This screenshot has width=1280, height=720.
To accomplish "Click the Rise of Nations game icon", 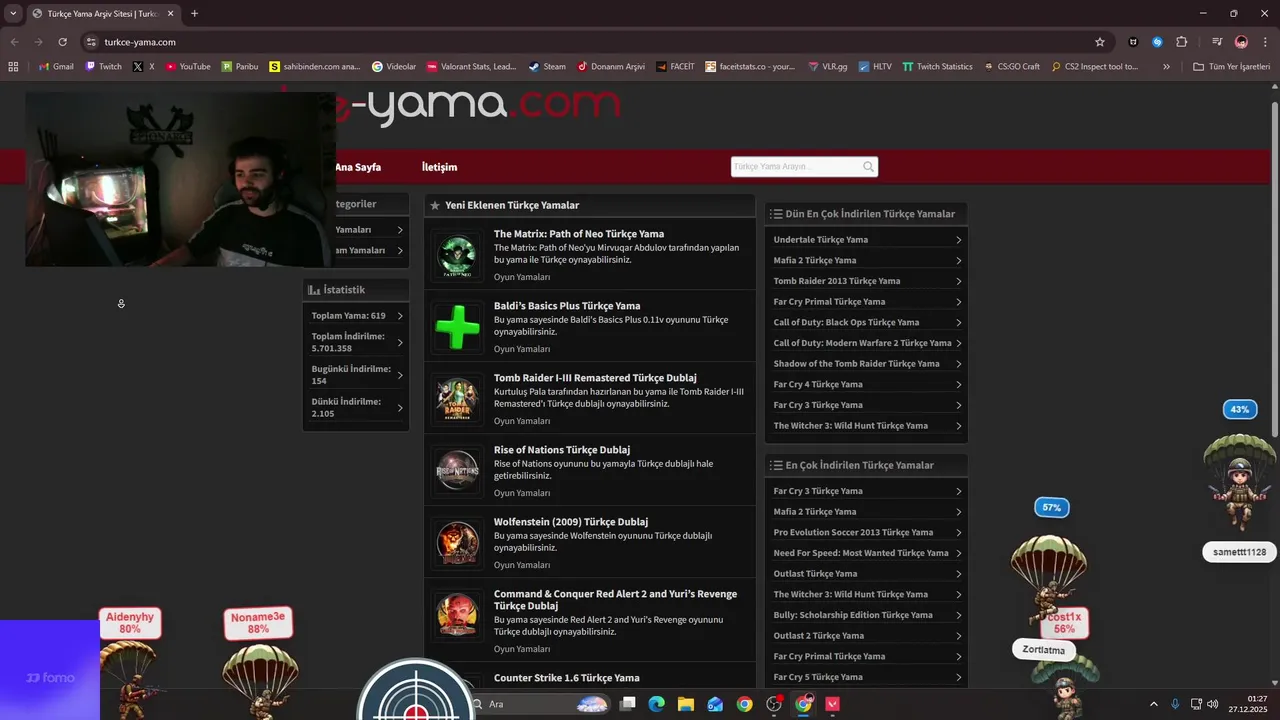I will pyautogui.click(x=458, y=472).
